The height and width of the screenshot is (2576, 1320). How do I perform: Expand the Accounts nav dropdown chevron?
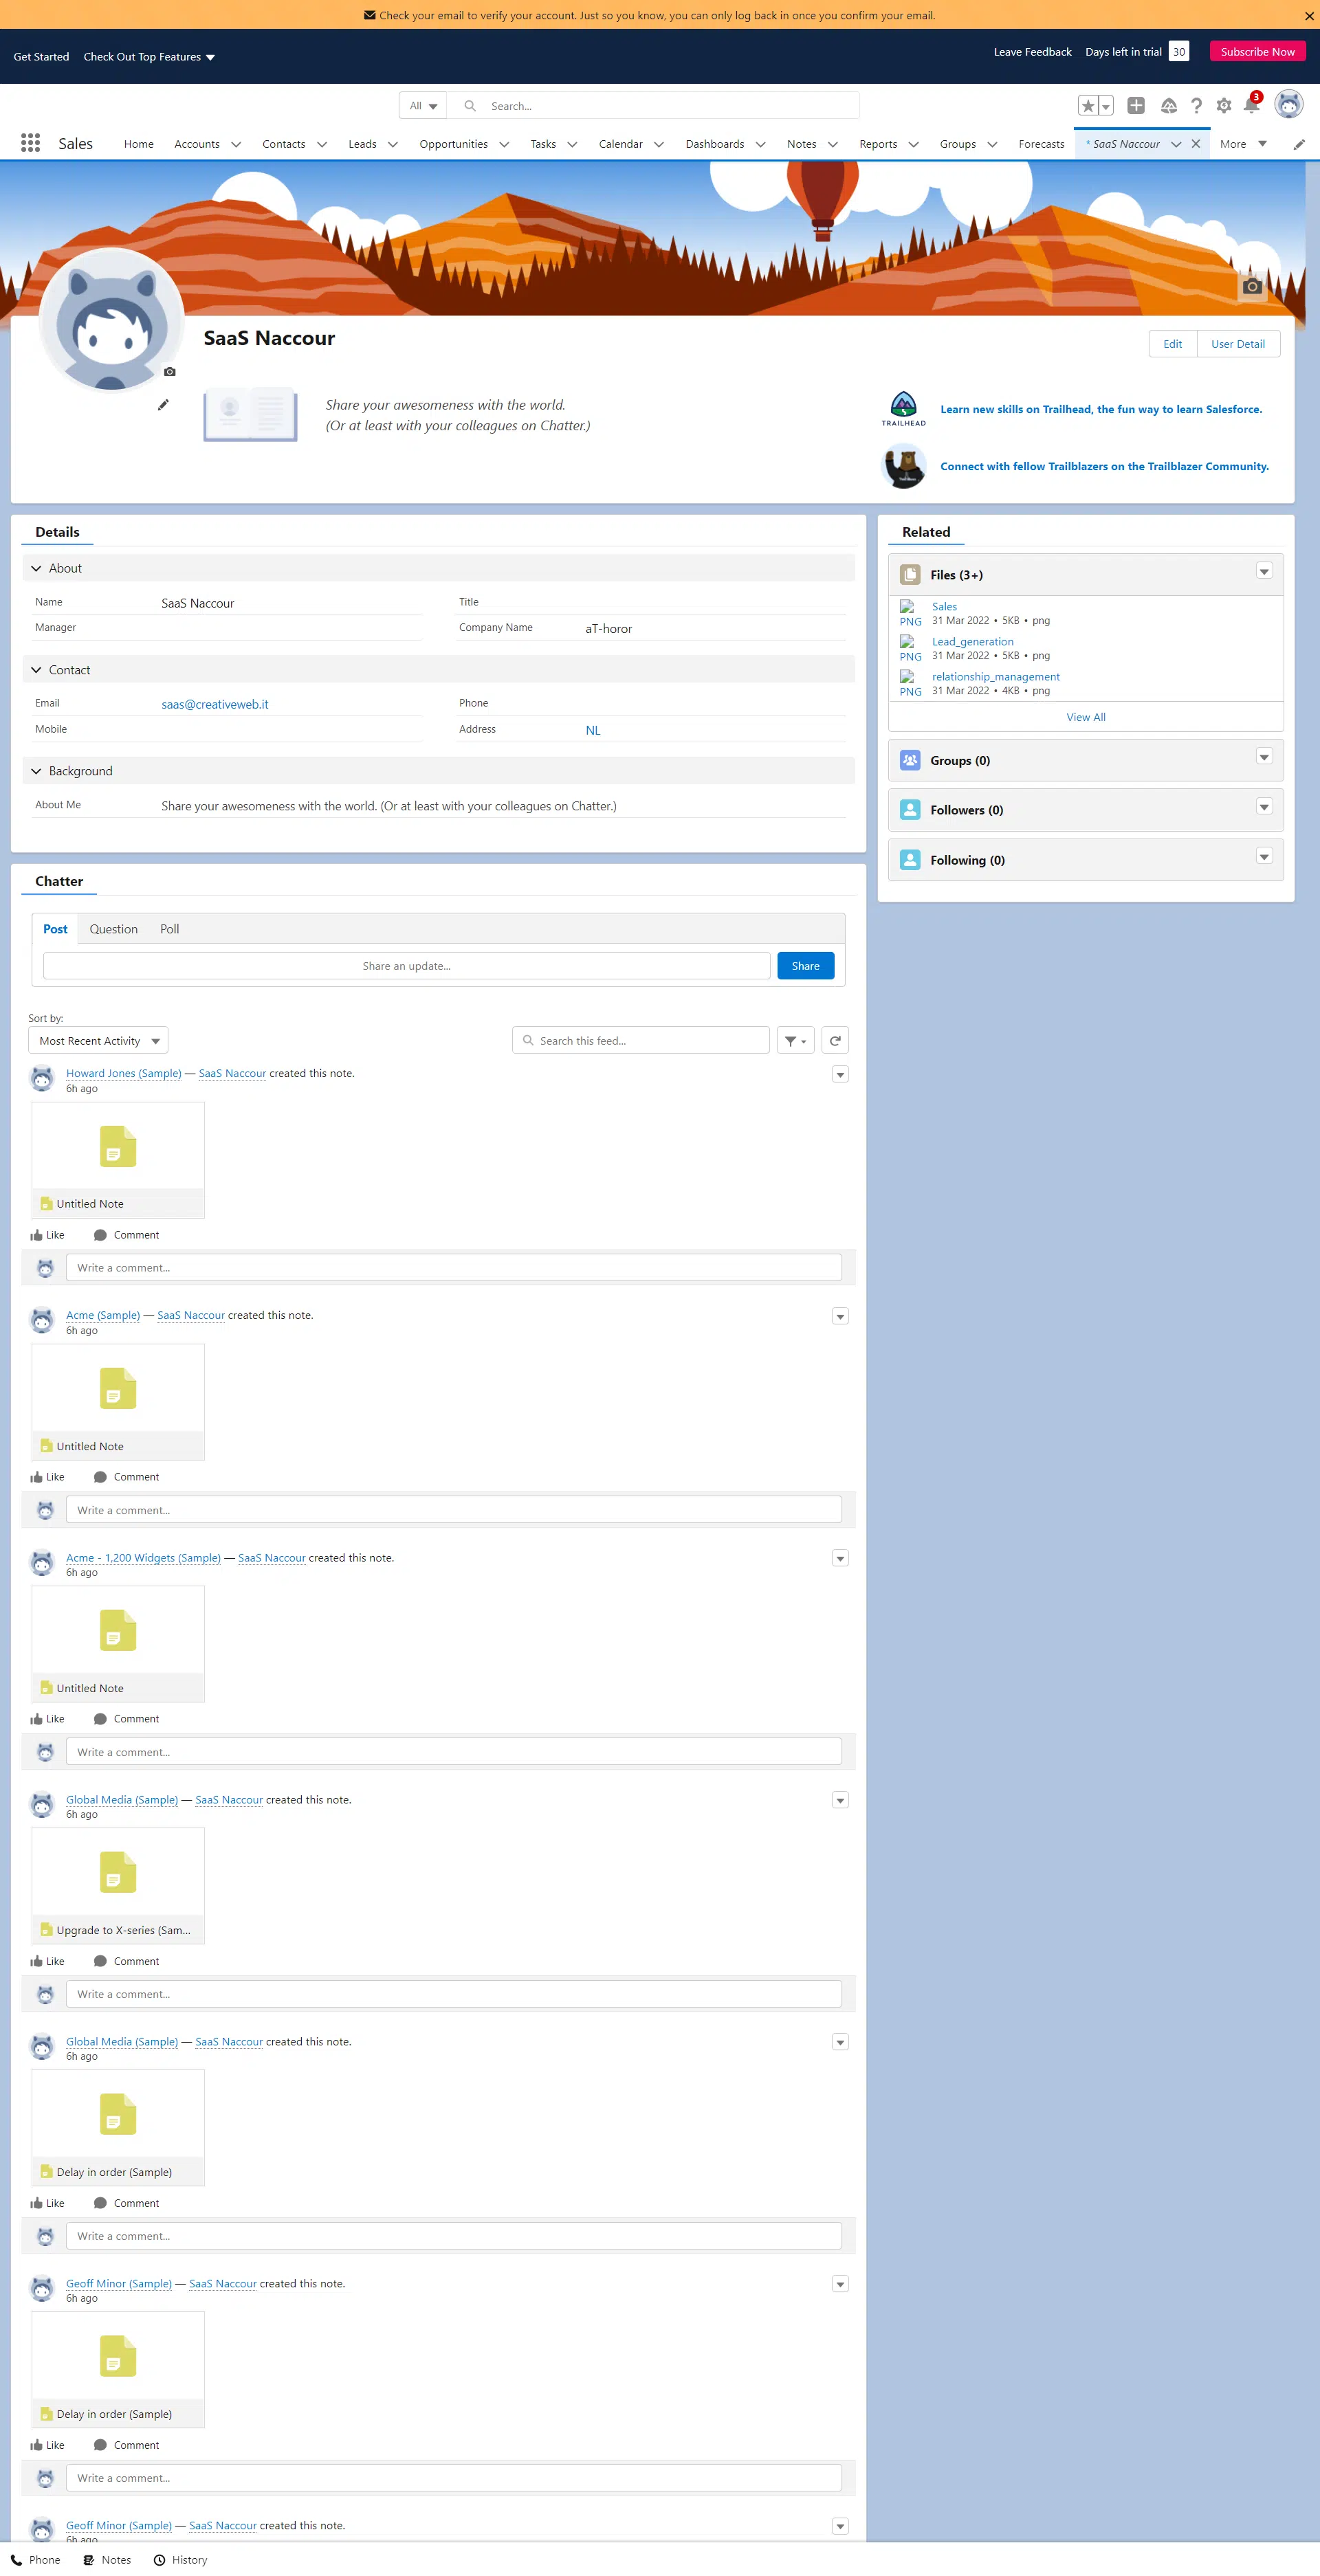[236, 144]
